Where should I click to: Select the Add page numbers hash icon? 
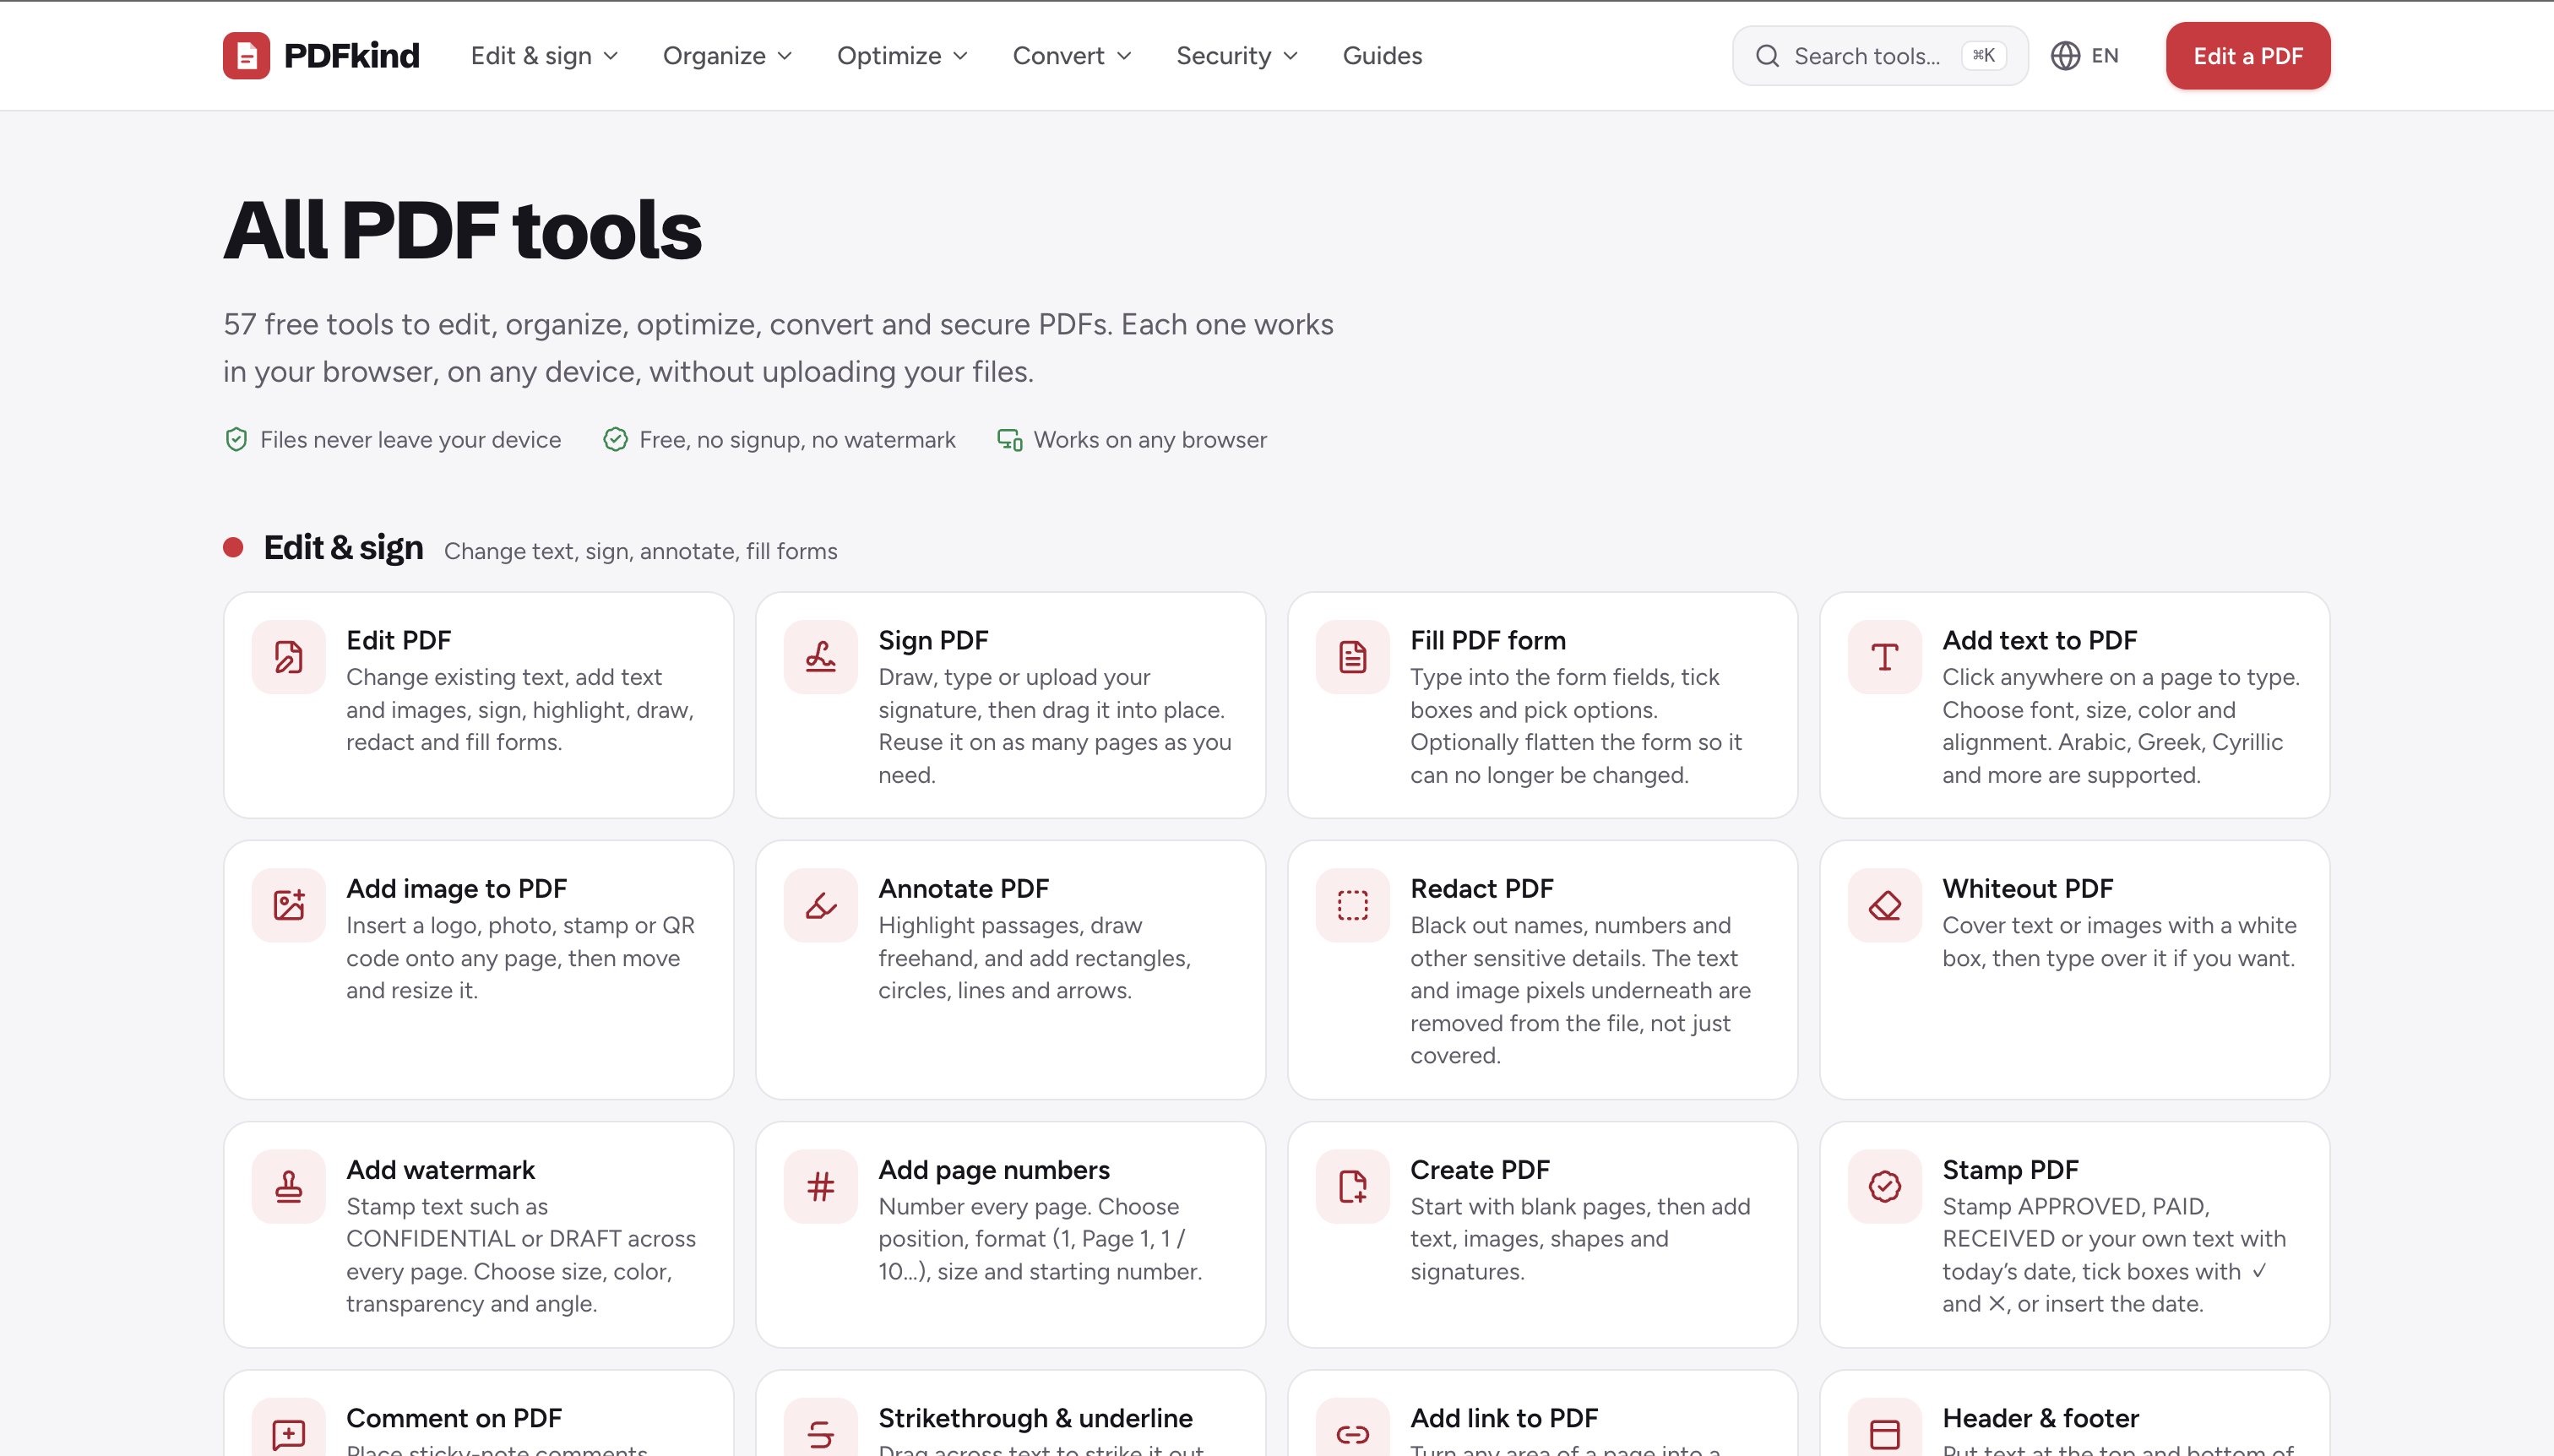point(821,1186)
